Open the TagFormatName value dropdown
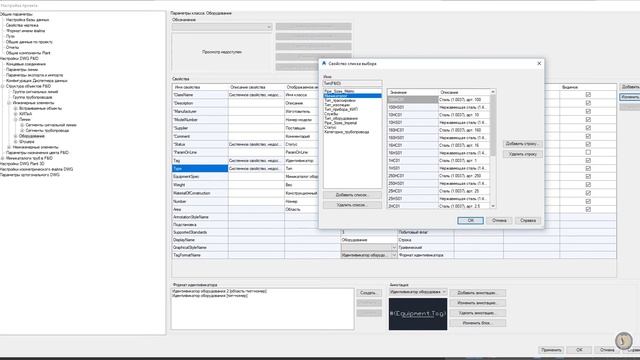This screenshot has height=360, width=640. click(394, 255)
